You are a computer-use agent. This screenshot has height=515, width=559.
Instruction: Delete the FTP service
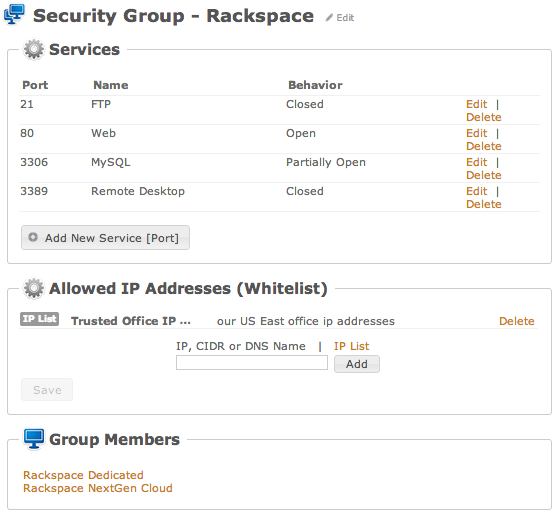[x=483, y=117]
